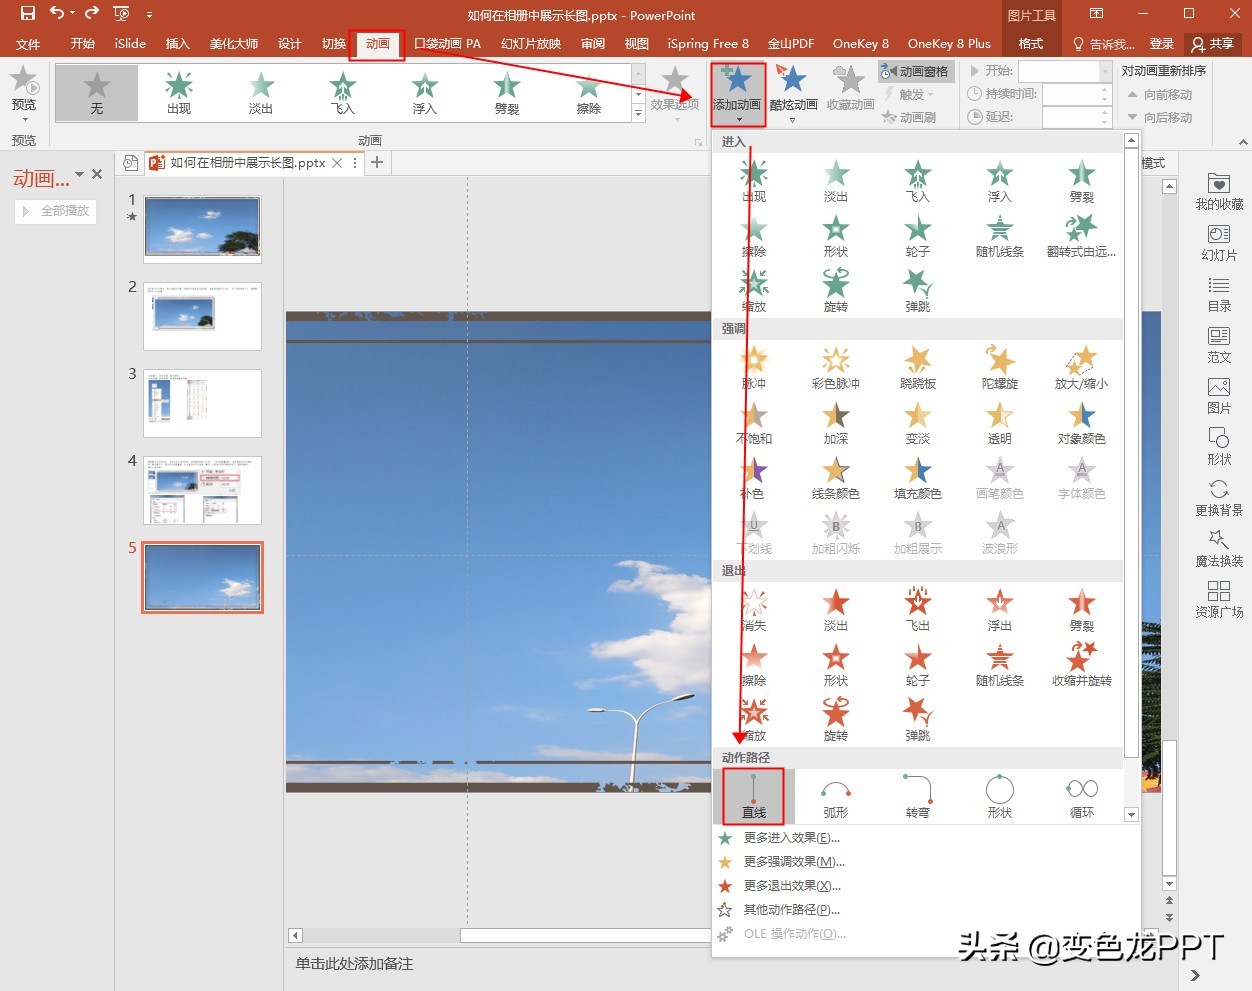This screenshot has height=991, width=1252.
Task: Add a new document tab with plus
Action: [377, 162]
